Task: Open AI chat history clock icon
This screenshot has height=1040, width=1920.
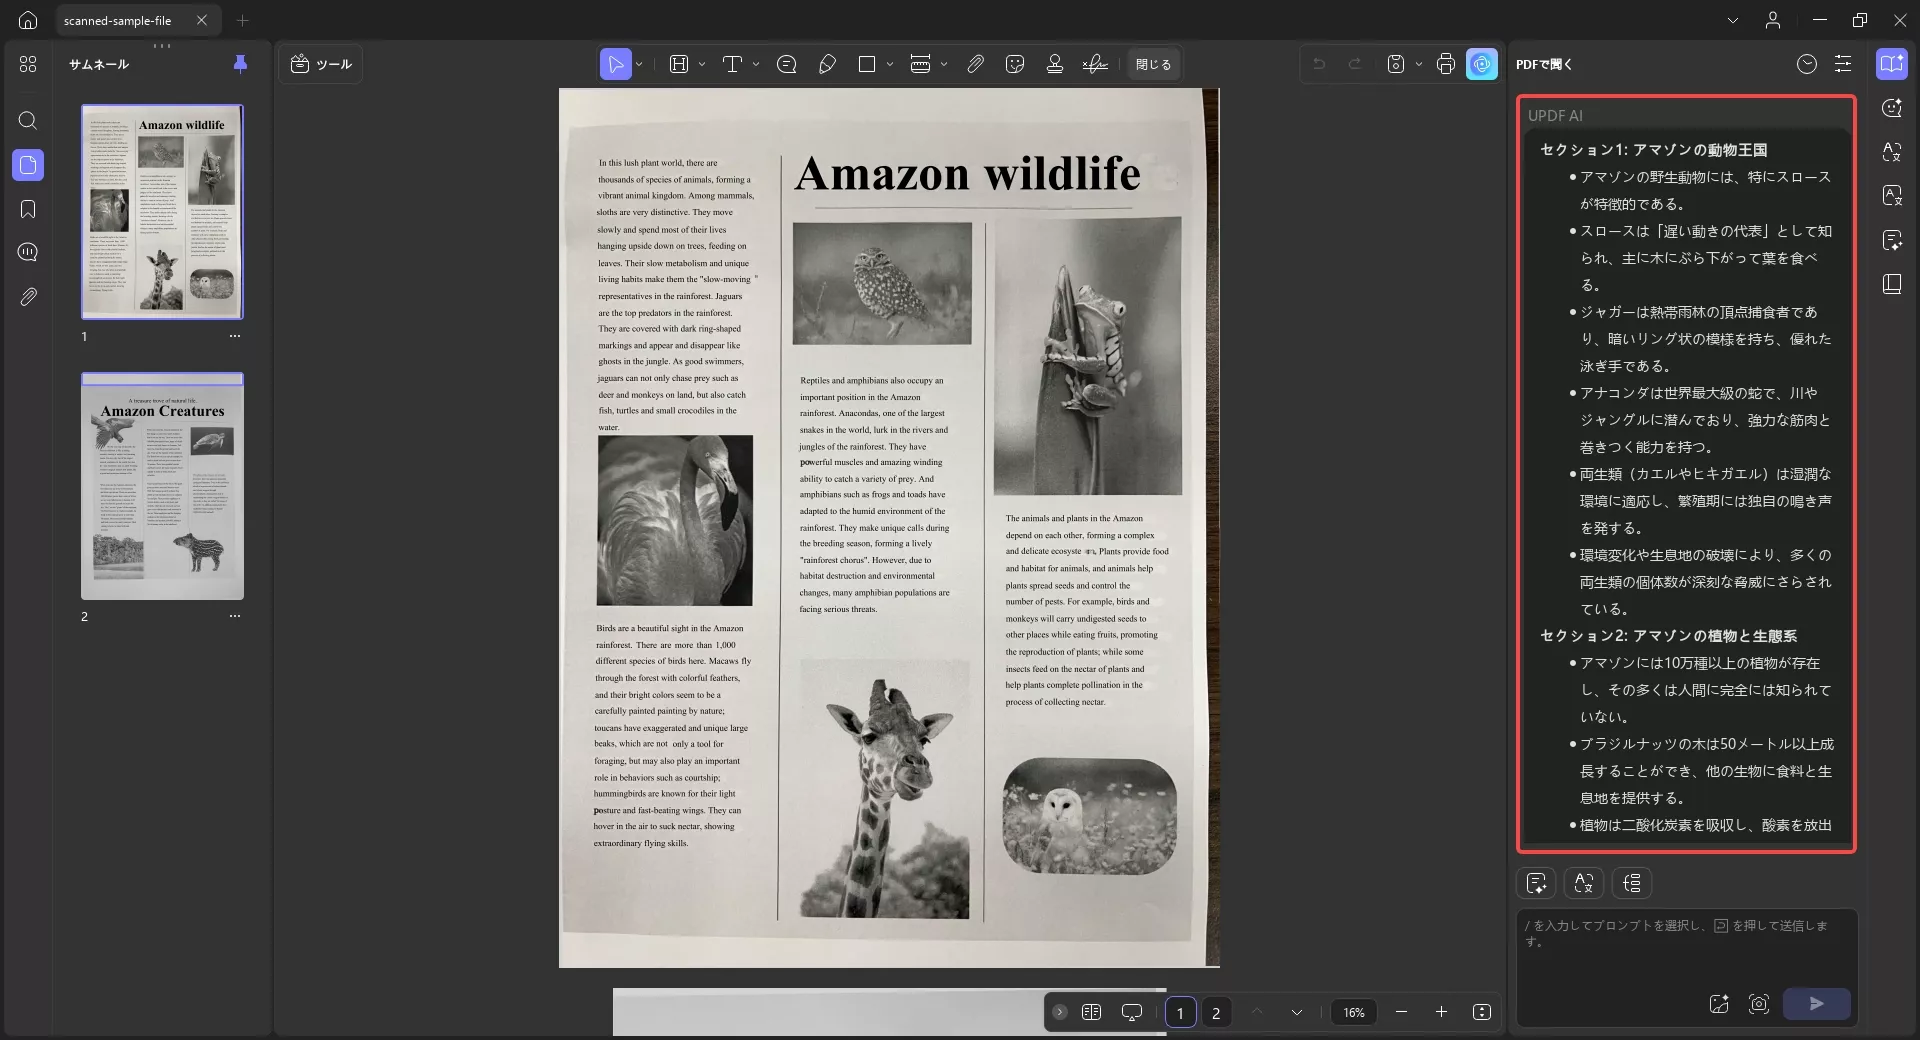Action: [1807, 64]
